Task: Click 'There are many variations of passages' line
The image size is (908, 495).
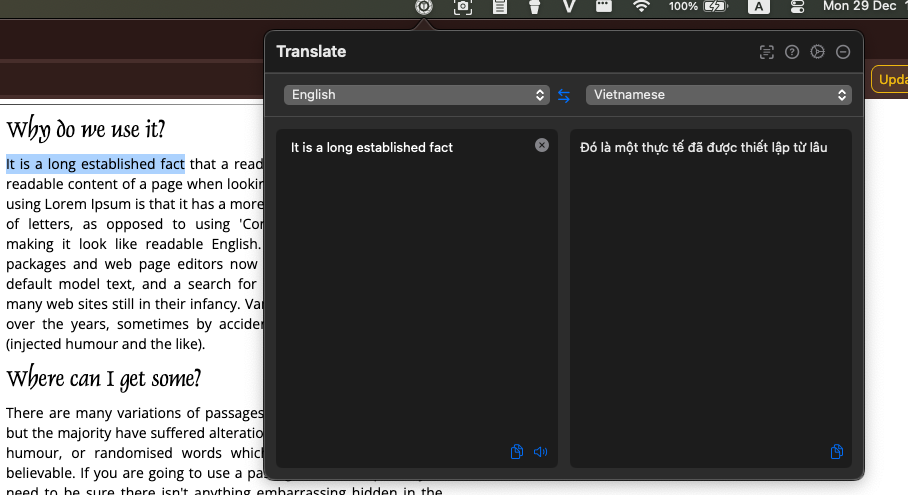Action: (x=135, y=413)
